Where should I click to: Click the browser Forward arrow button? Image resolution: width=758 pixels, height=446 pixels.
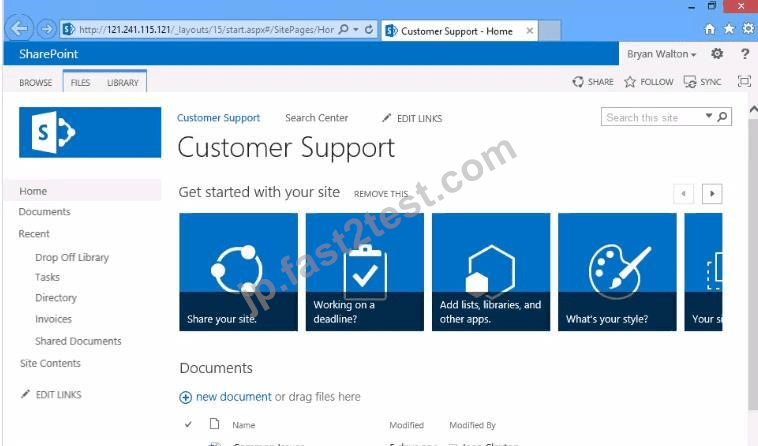coord(46,29)
